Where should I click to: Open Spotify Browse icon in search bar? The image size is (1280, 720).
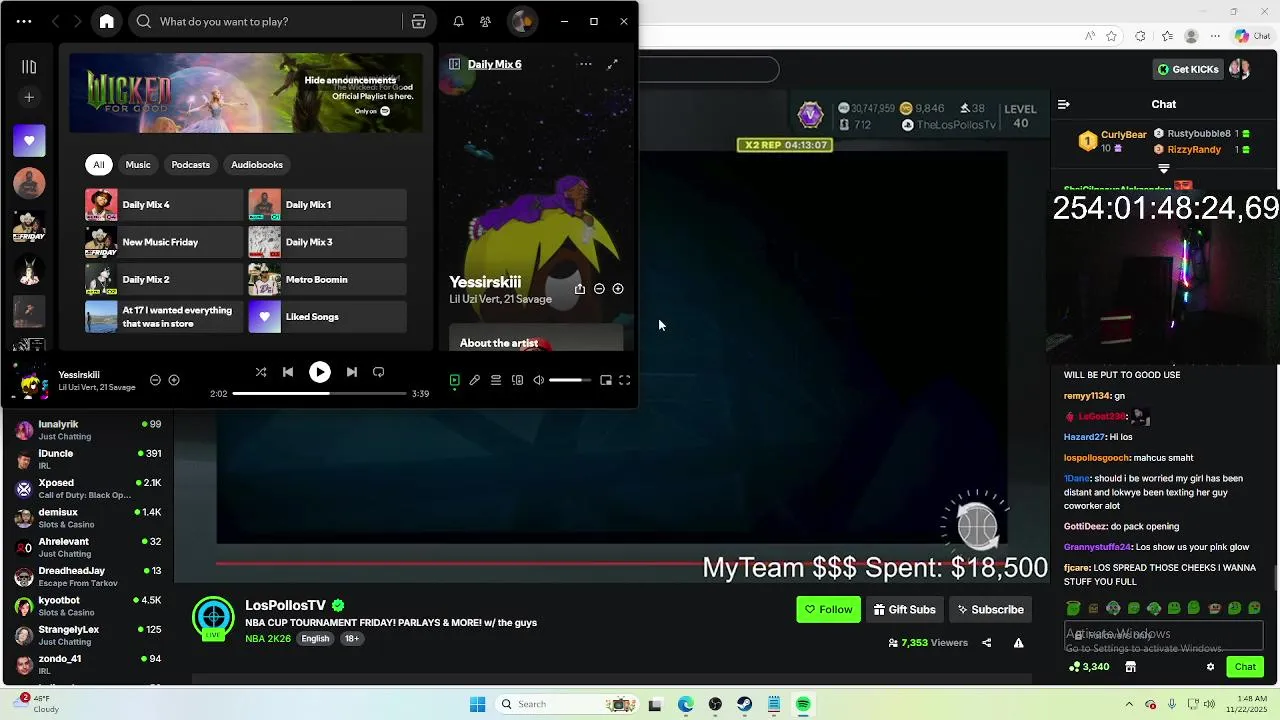point(418,21)
